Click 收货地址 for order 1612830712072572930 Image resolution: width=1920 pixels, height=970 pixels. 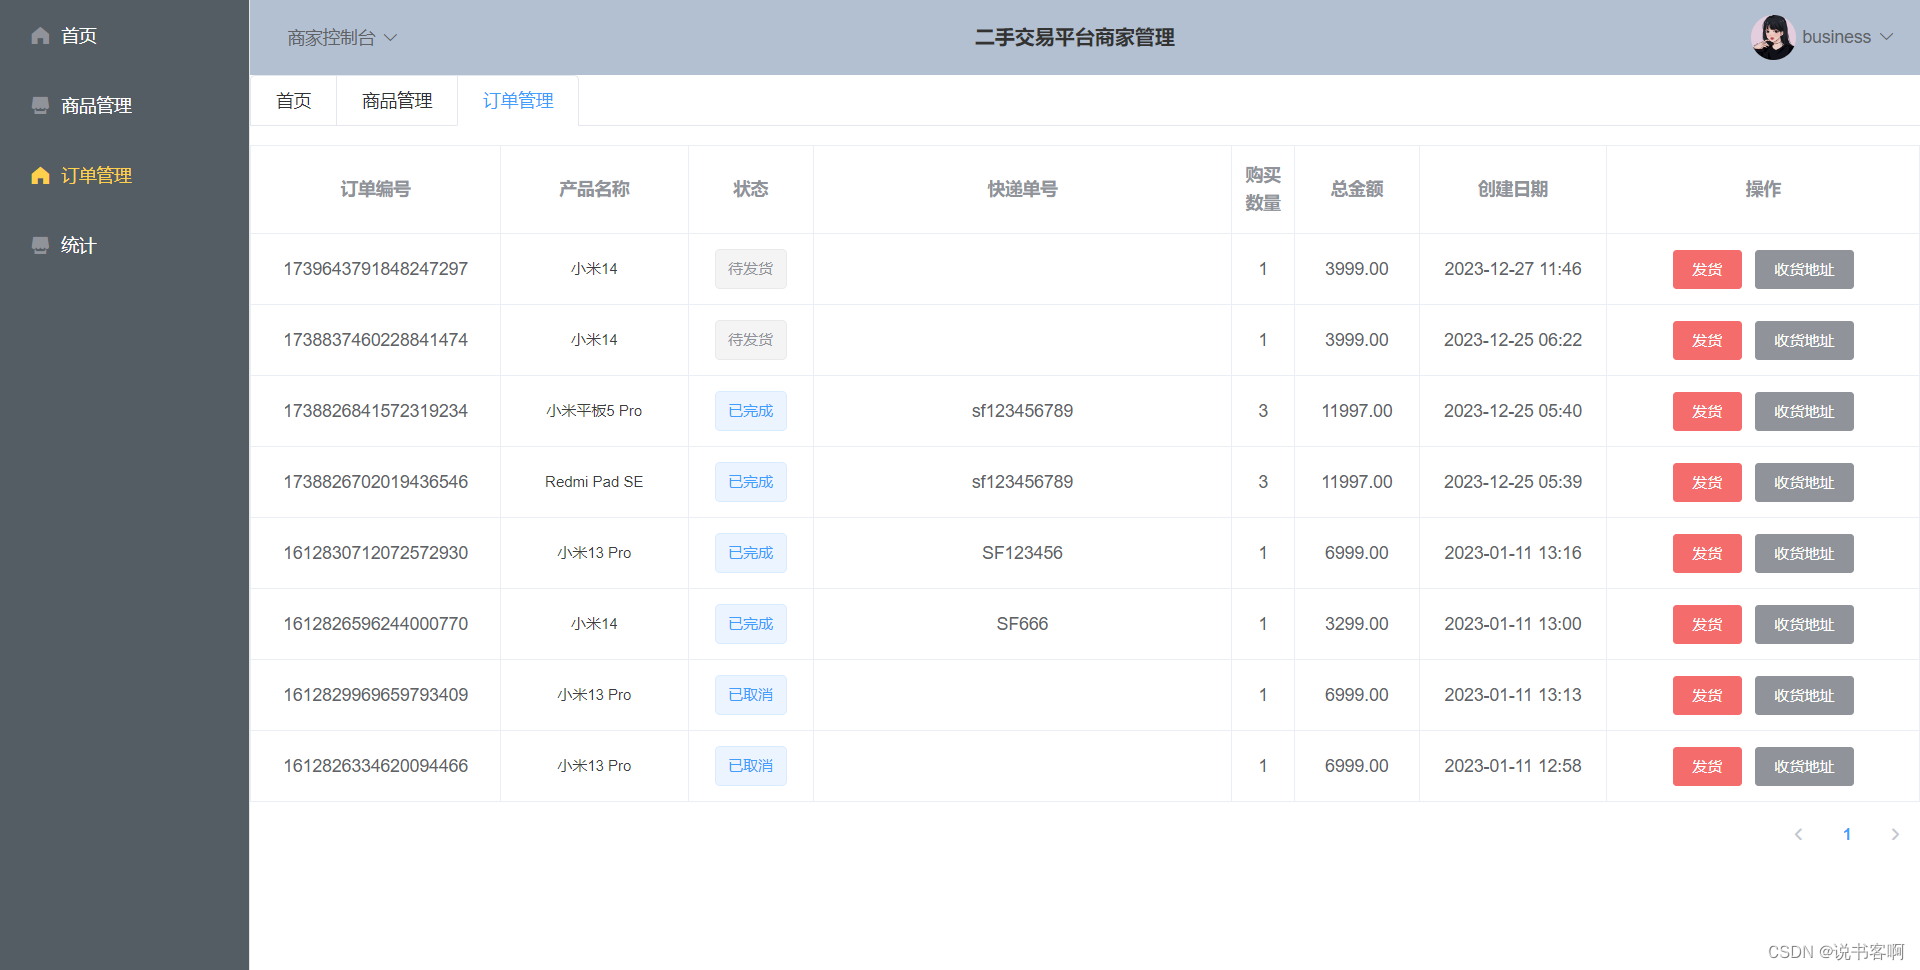click(1804, 553)
